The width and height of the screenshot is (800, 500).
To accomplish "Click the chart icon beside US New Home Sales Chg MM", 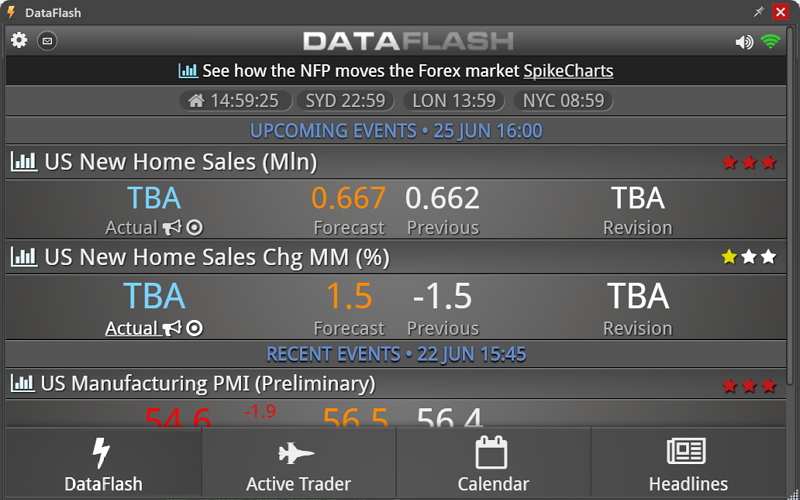I will (x=24, y=257).
